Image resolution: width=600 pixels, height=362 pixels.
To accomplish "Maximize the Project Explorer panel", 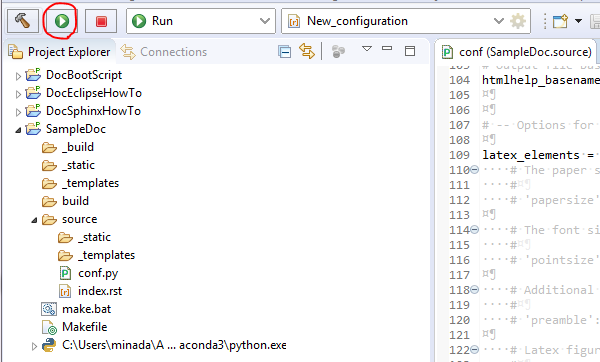I will [x=410, y=51].
